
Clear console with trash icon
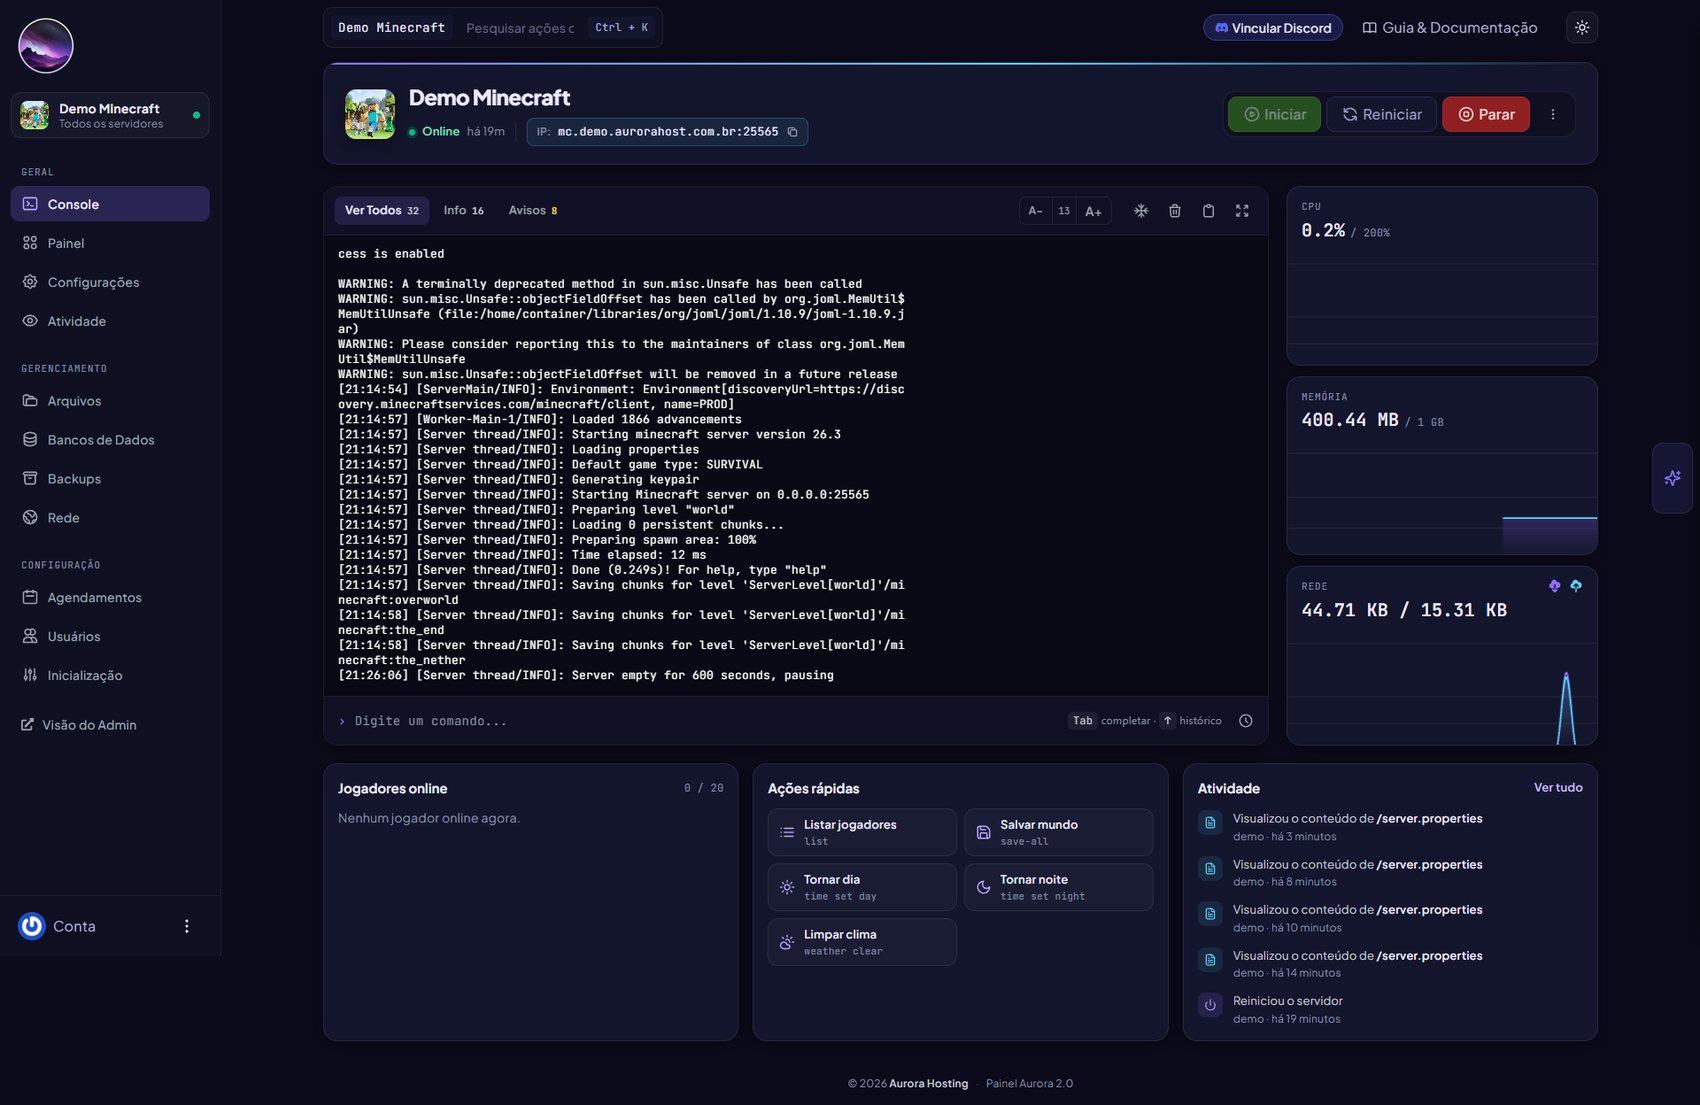pyautogui.click(x=1175, y=211)
